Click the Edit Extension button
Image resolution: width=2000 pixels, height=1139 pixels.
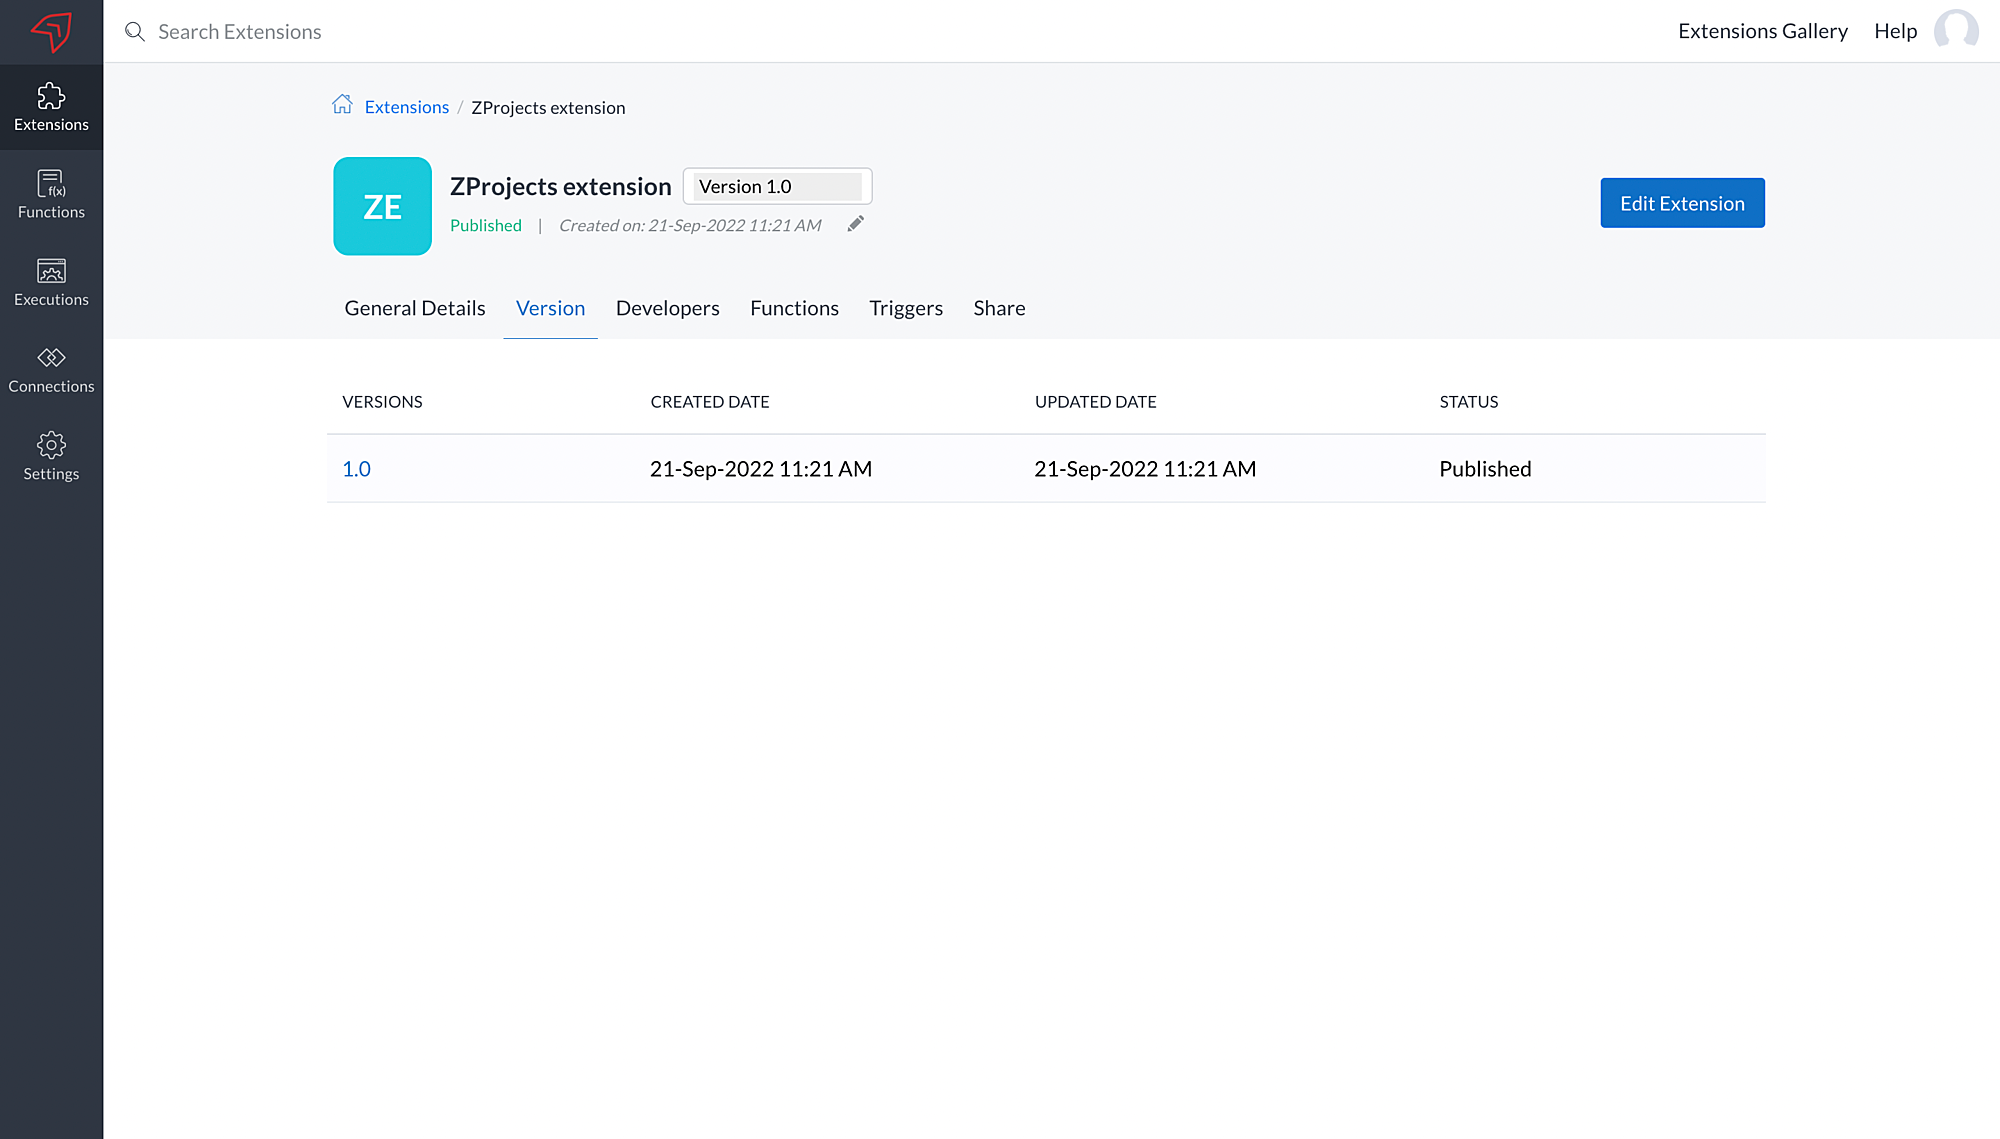point(1681,203)
